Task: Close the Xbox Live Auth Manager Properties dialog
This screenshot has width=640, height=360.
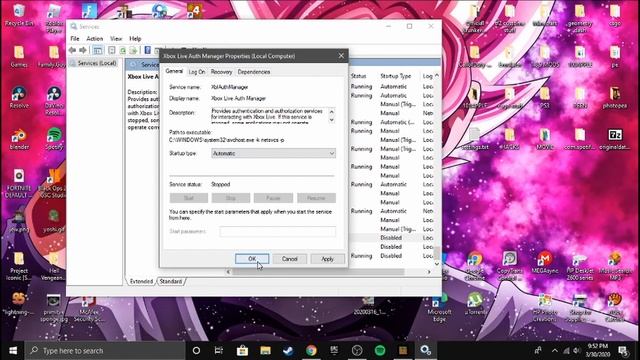Action: [341, 56]
